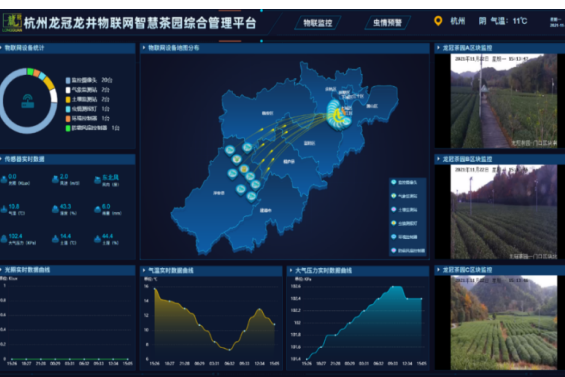This screenshot has height=377, width=565.
Task: Click the yellow segment of the donut chart
Action: pos(48,83)
